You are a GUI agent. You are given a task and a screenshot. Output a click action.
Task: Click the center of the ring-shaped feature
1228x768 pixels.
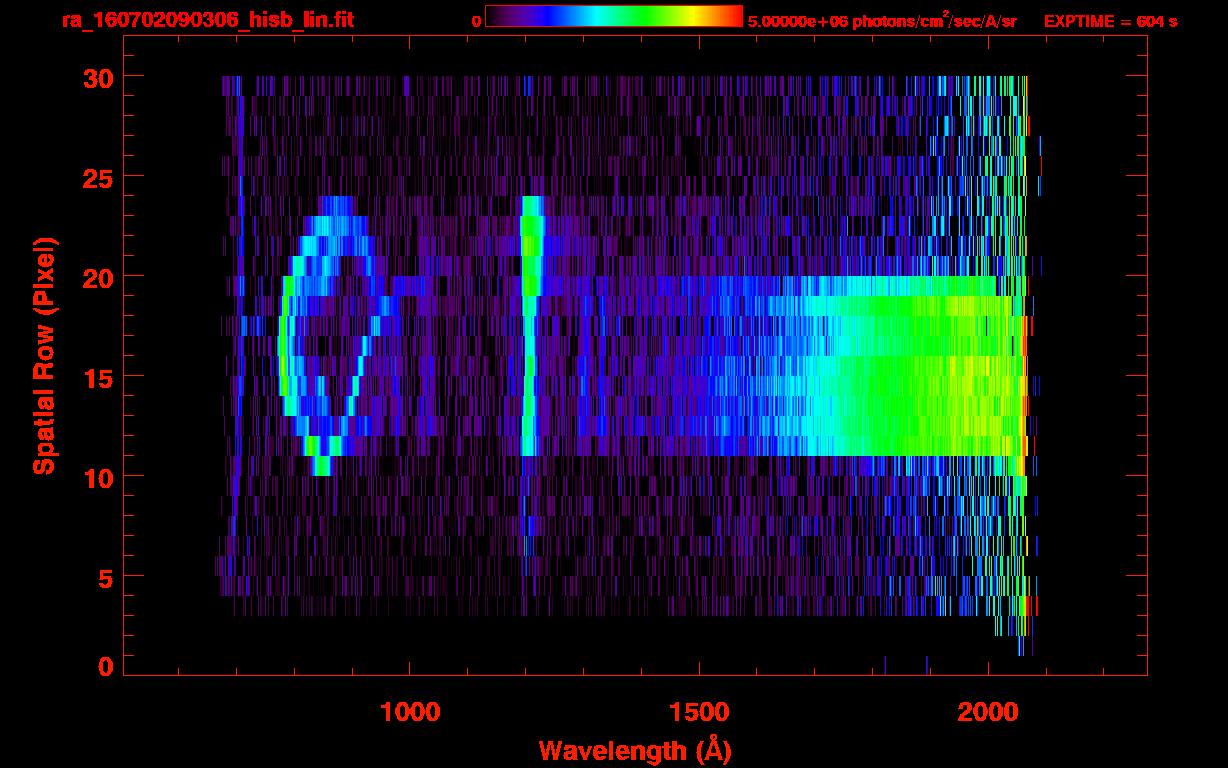pos(325,335)
